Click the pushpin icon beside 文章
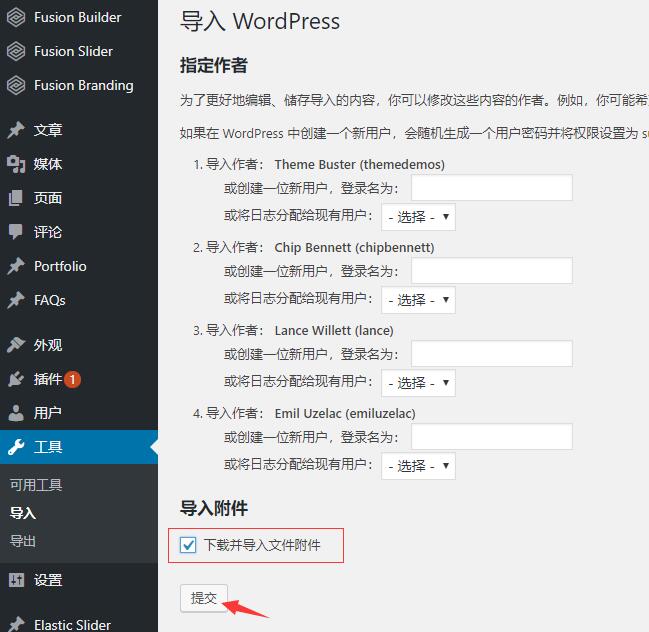 click(x=16, y=130)
